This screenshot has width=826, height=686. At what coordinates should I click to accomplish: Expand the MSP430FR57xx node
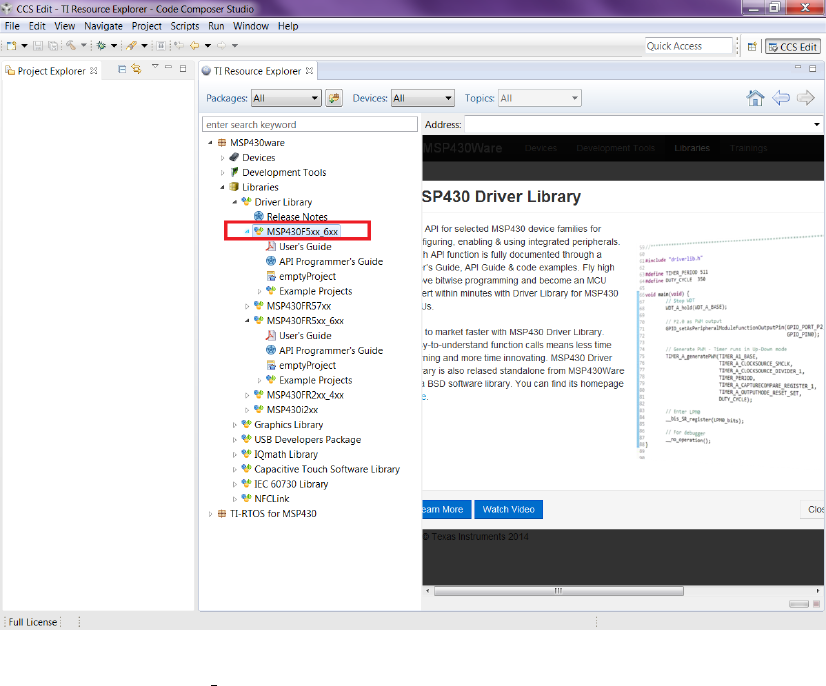(x=247, y=306)
